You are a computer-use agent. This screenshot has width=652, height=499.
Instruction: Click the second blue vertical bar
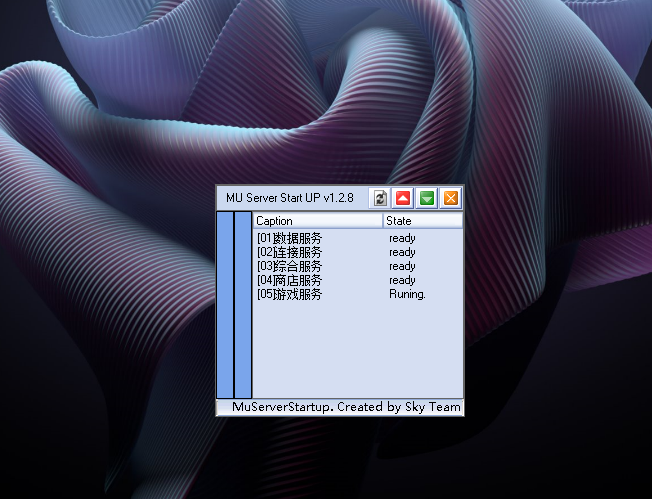click(243, 305)
